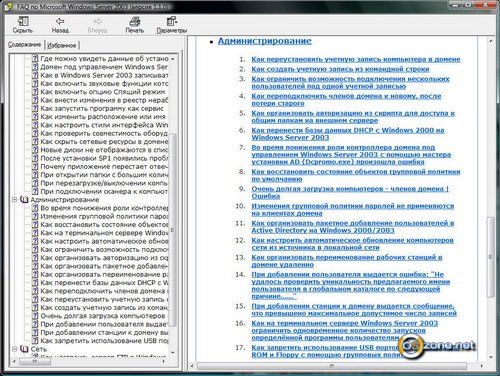
Task: Open topic icon for 'Как внести изменения в реестр'
Action: click(x=35, y=100)
